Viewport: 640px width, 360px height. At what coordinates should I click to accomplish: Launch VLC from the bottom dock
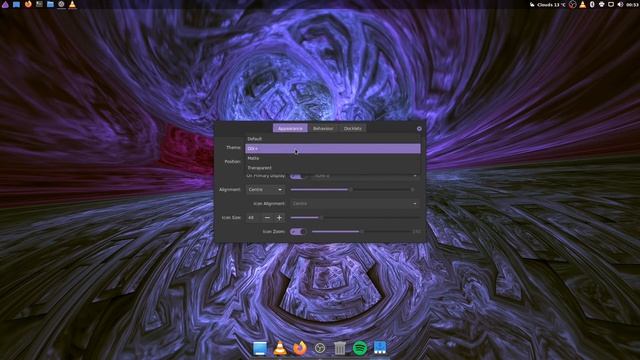(x=280, y=348)
